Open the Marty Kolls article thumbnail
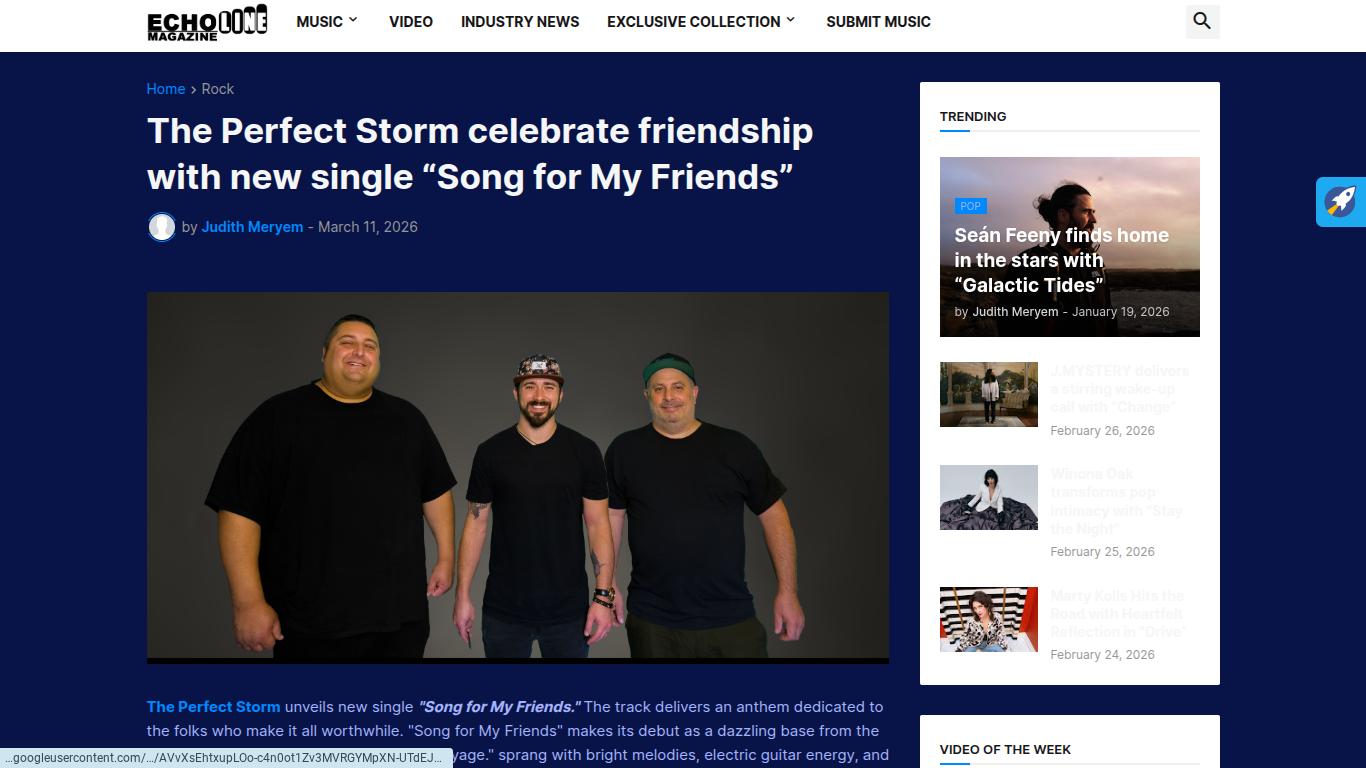Screen dimensions: 1366x768 coord(989,619)
